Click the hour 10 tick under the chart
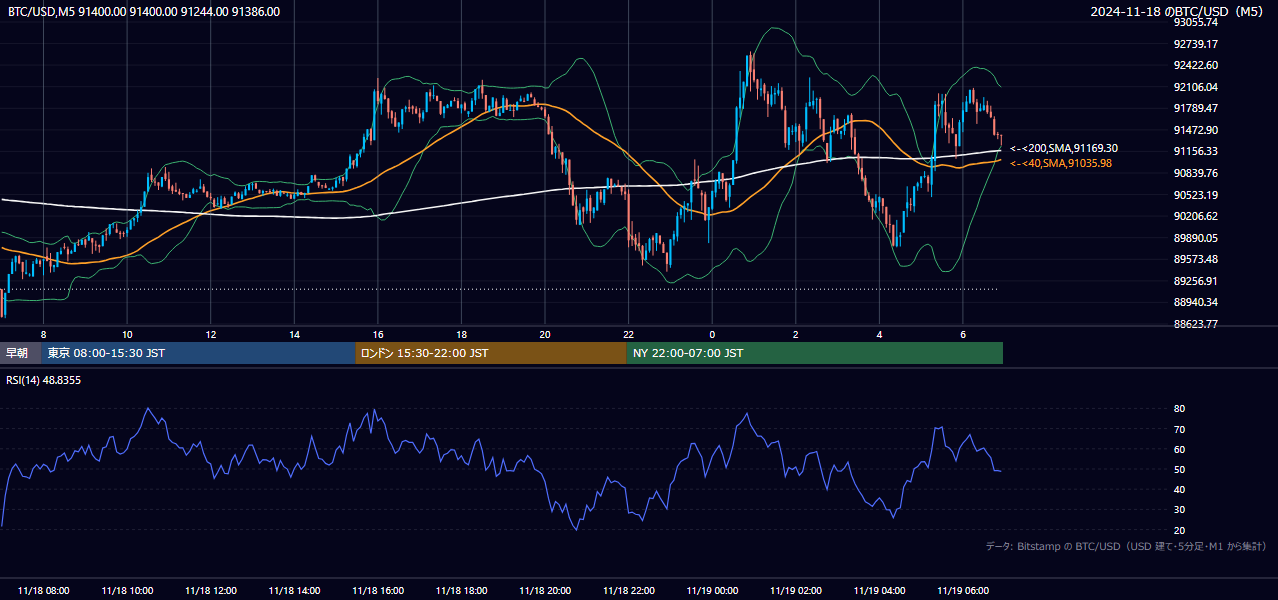 (127, 334)
